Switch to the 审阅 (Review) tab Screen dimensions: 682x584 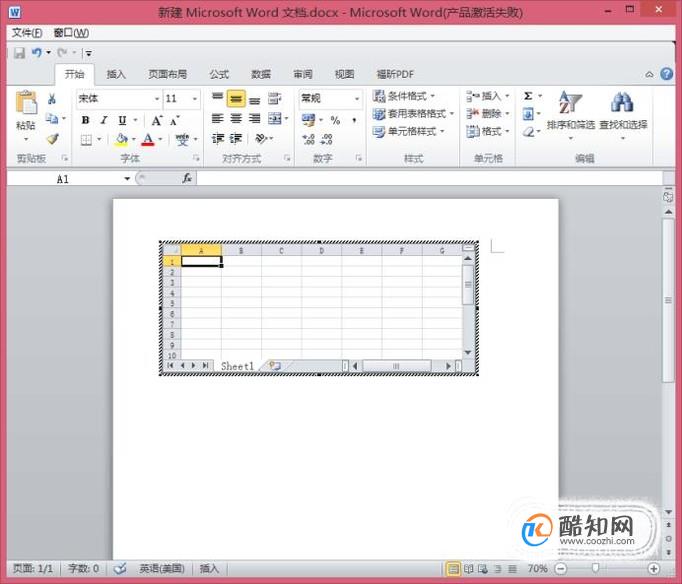[x=303, y=74]
